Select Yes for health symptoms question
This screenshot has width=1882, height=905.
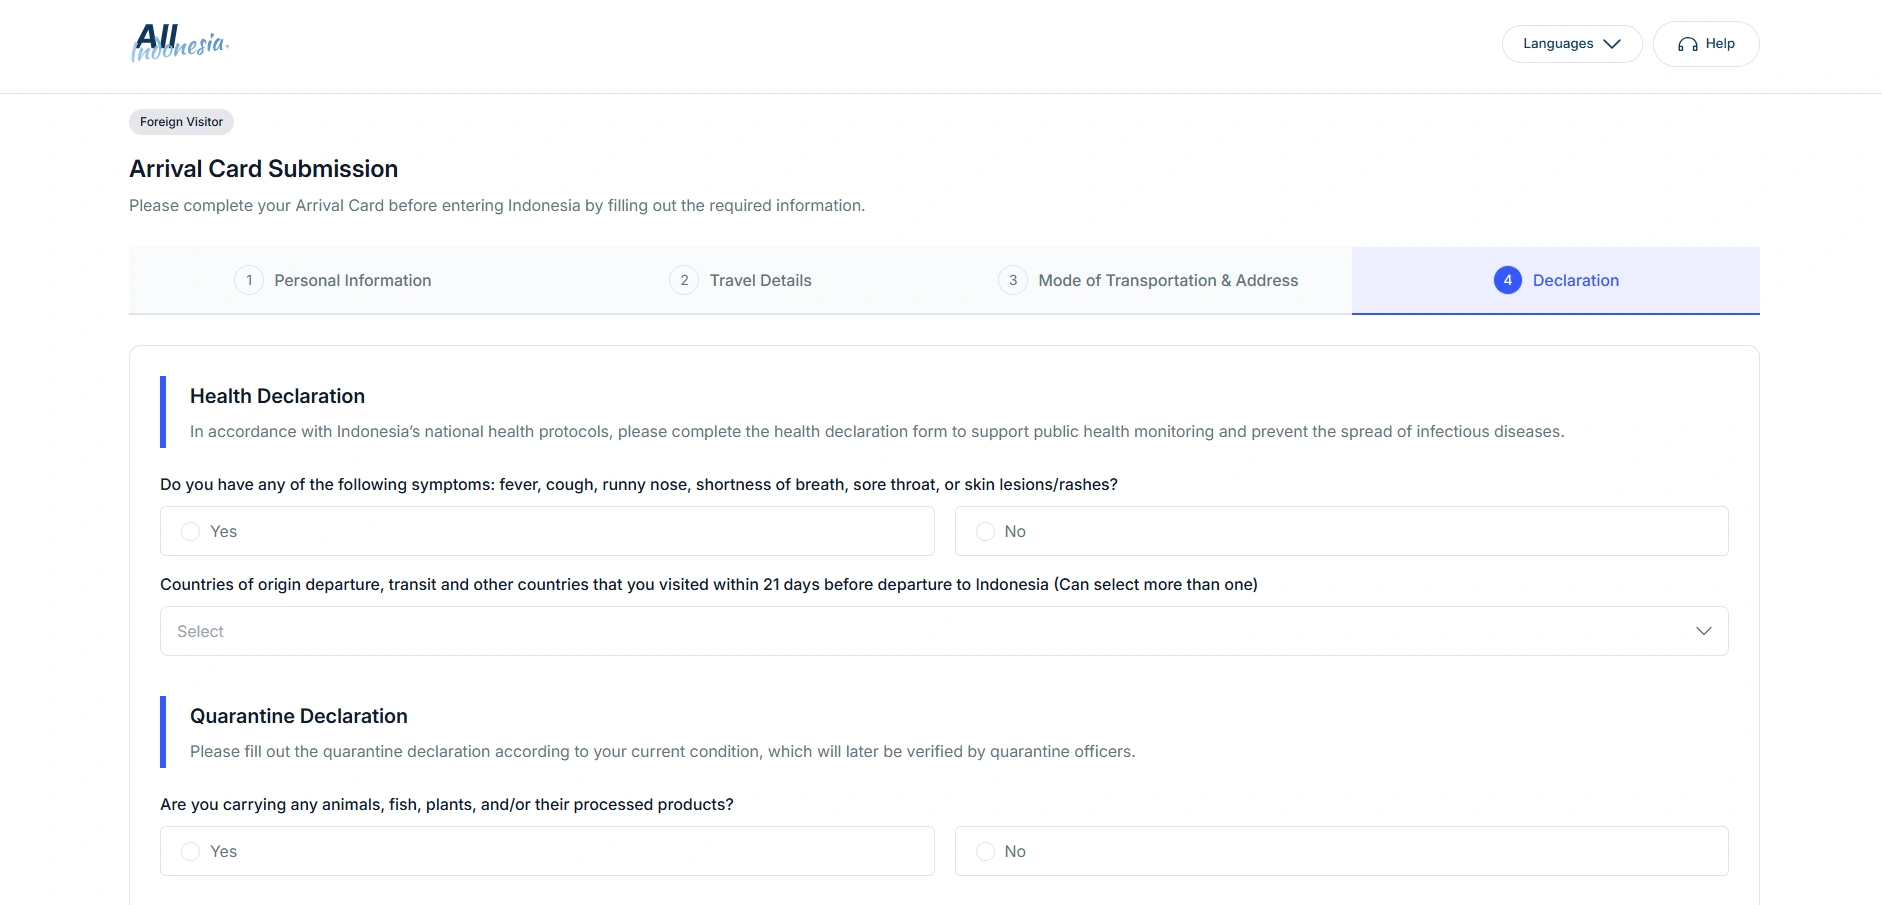coord(190,531)
